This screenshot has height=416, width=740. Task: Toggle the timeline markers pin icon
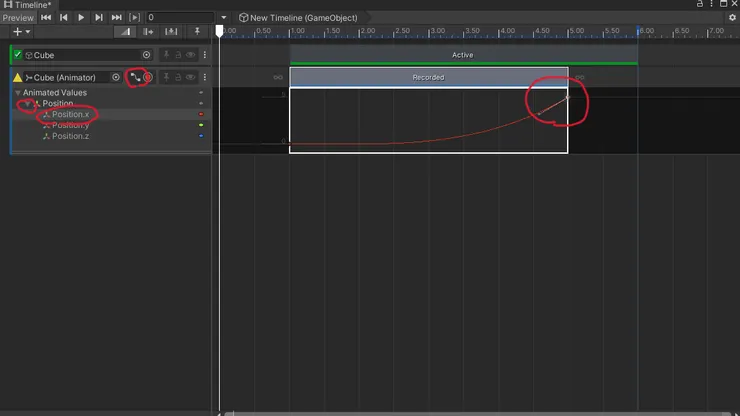coord(197,32)
